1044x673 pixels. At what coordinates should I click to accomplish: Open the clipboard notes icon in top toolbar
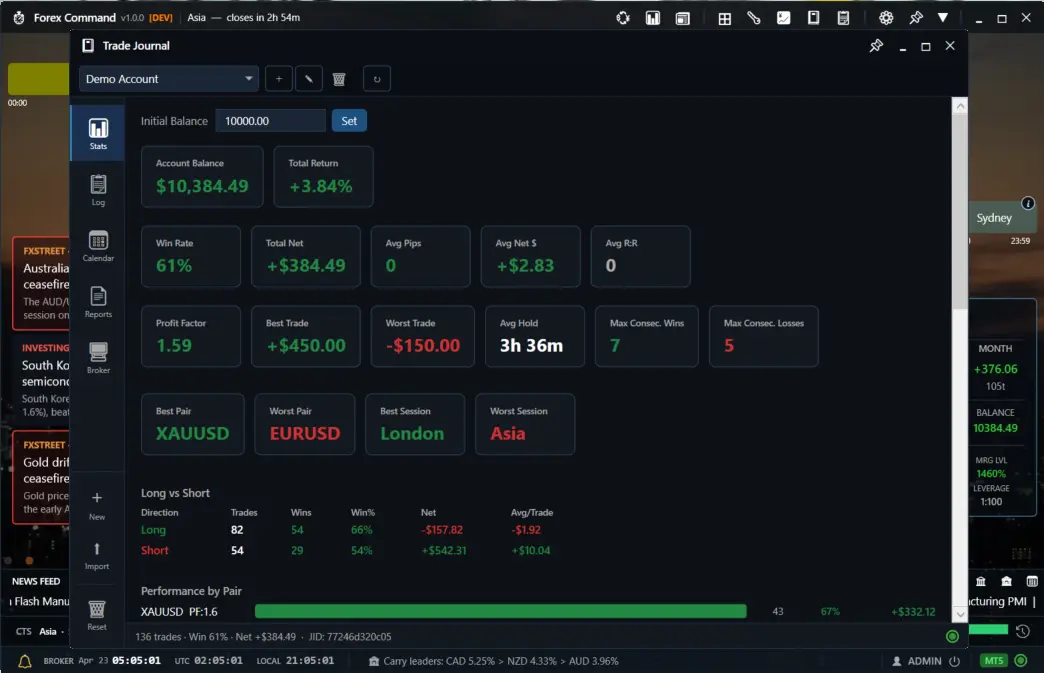[844, 18]
